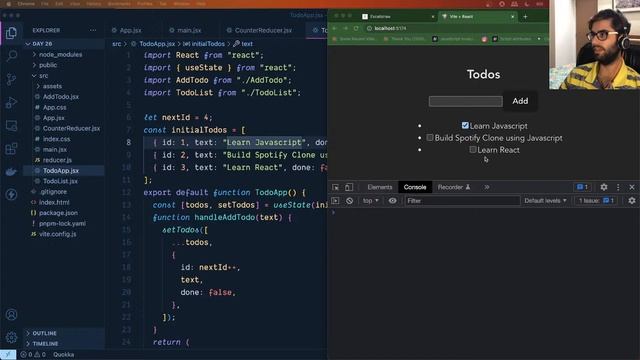Toggle DevTools device toolbar icon

point(349,187)
